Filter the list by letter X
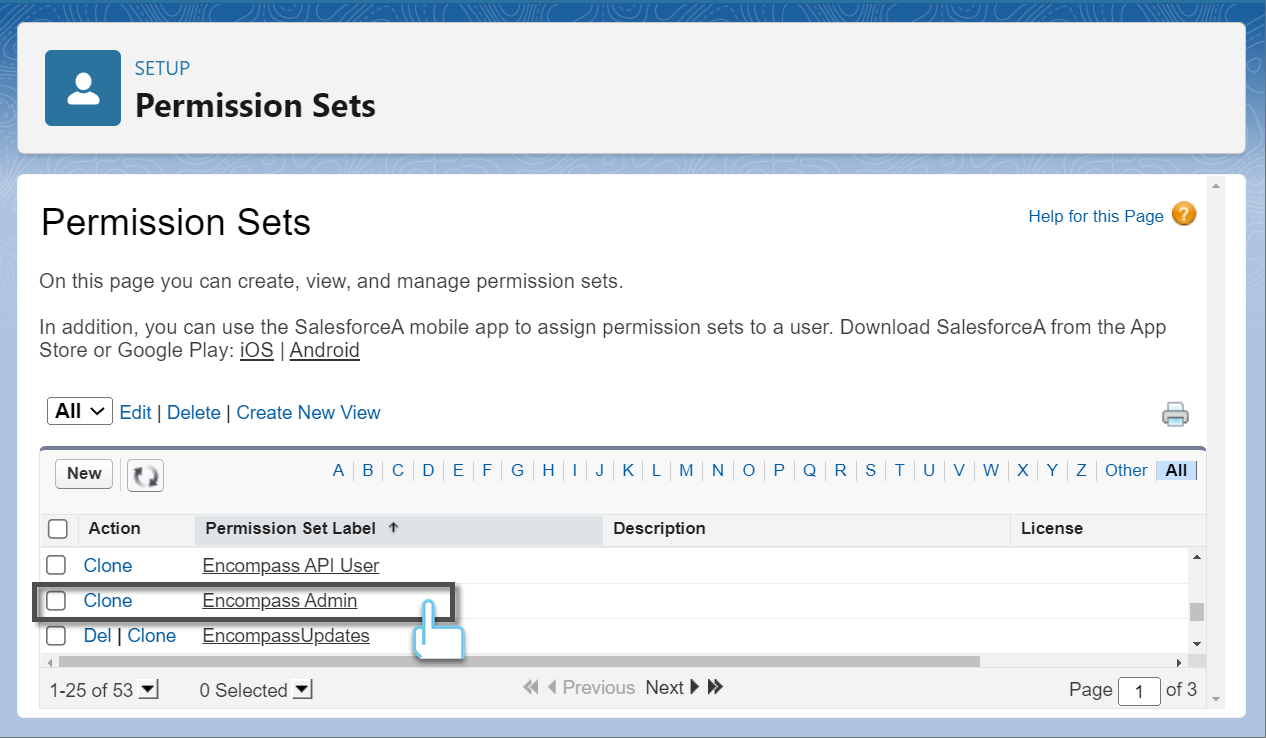 (x=1023, y=470)
